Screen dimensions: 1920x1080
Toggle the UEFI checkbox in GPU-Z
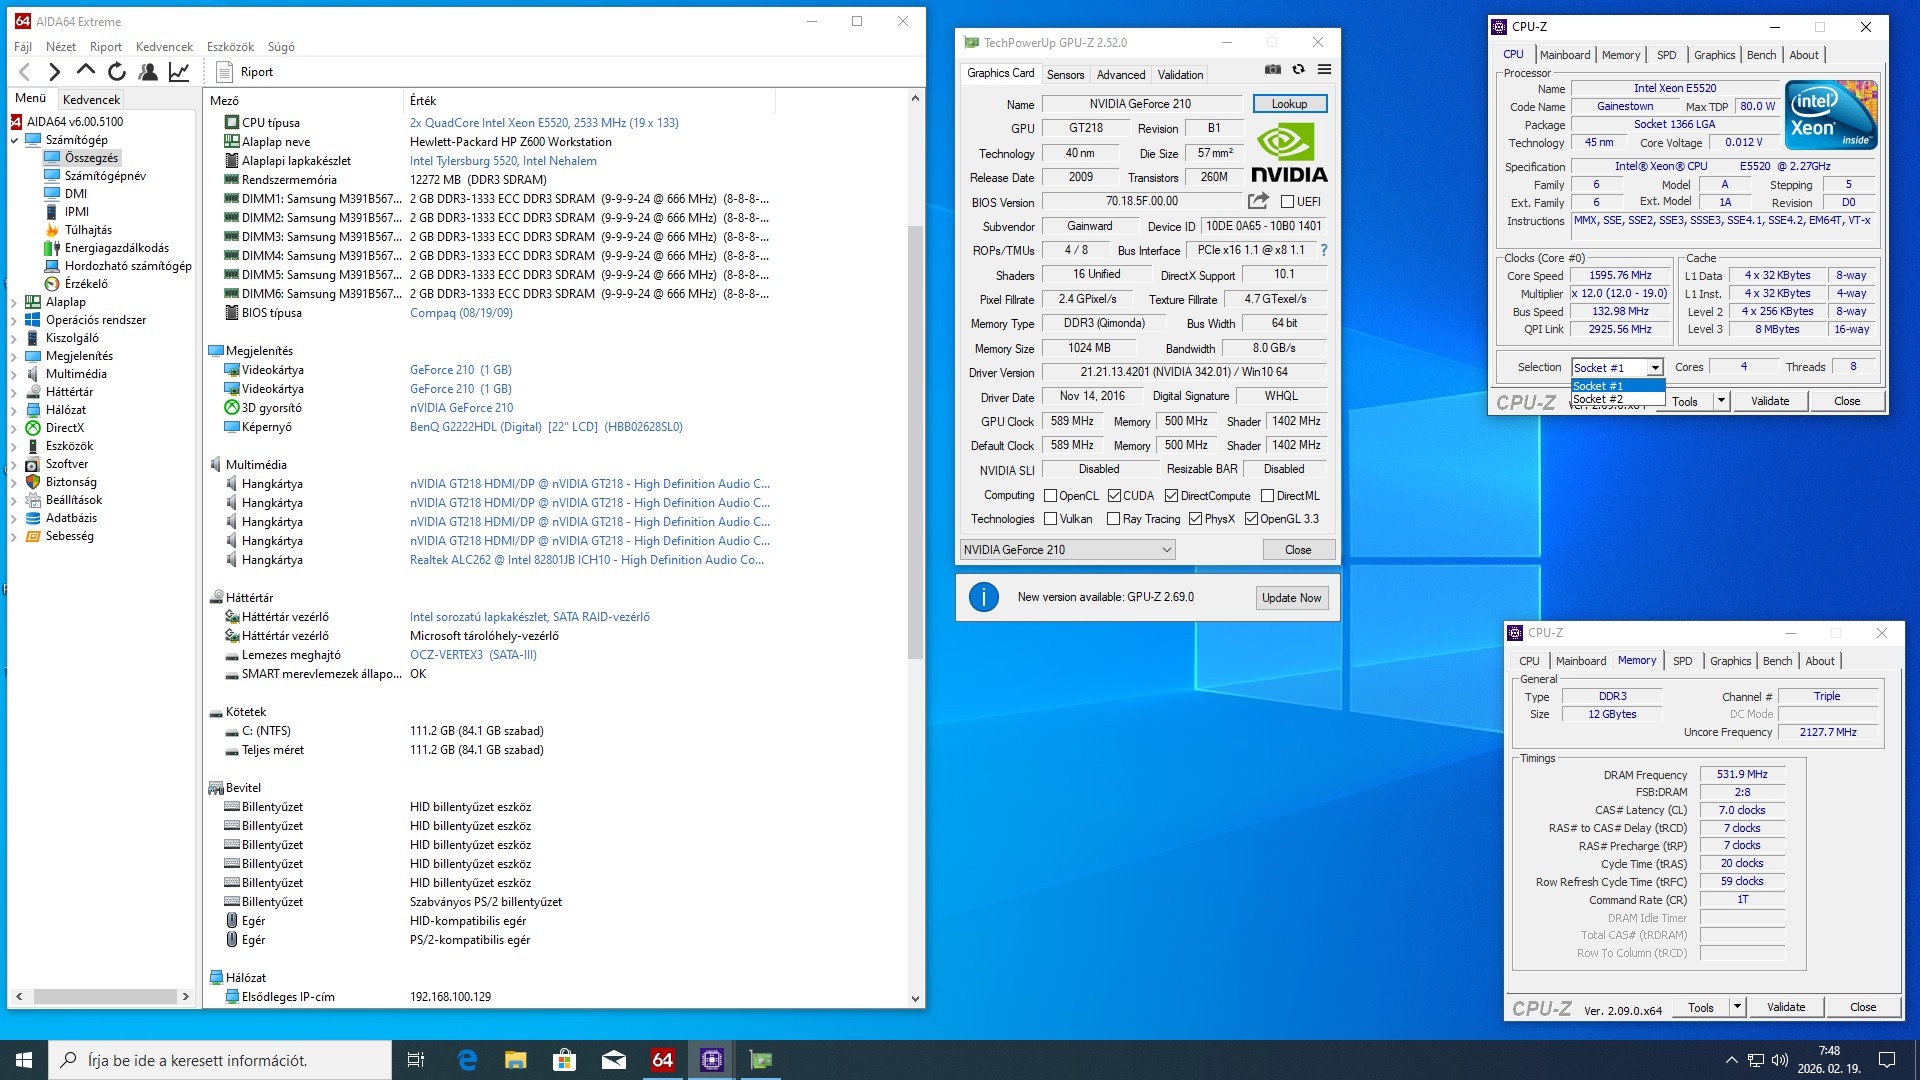point(1288,202)
